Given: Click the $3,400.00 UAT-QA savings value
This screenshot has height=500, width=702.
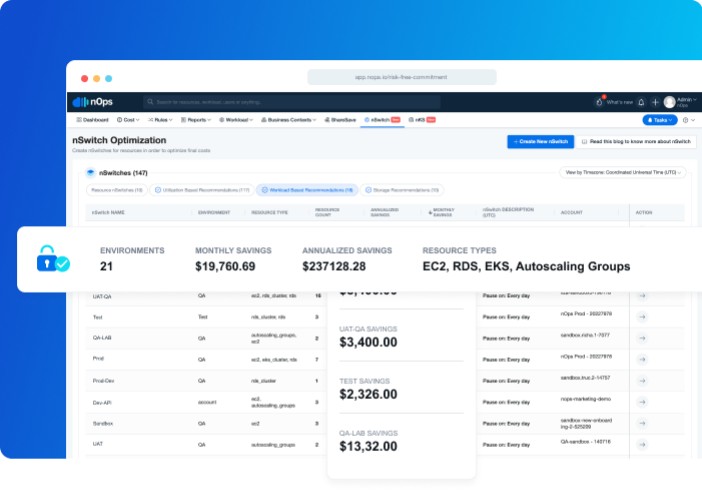Looking at the screenshot, I should point(368,342).
